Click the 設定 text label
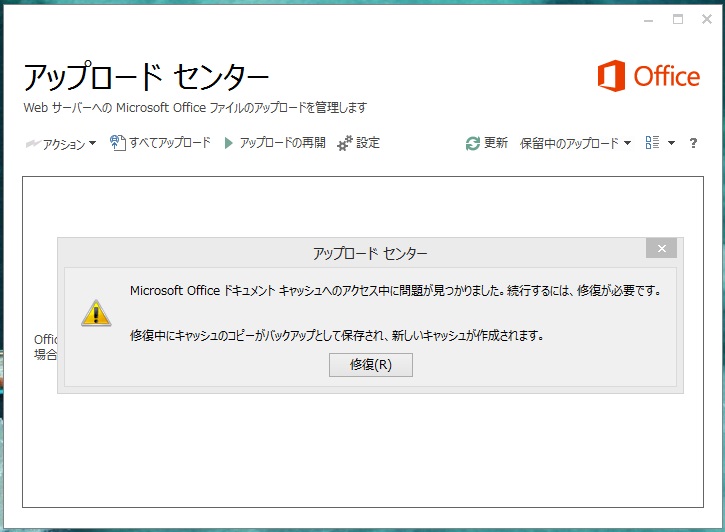 (368, 143)
